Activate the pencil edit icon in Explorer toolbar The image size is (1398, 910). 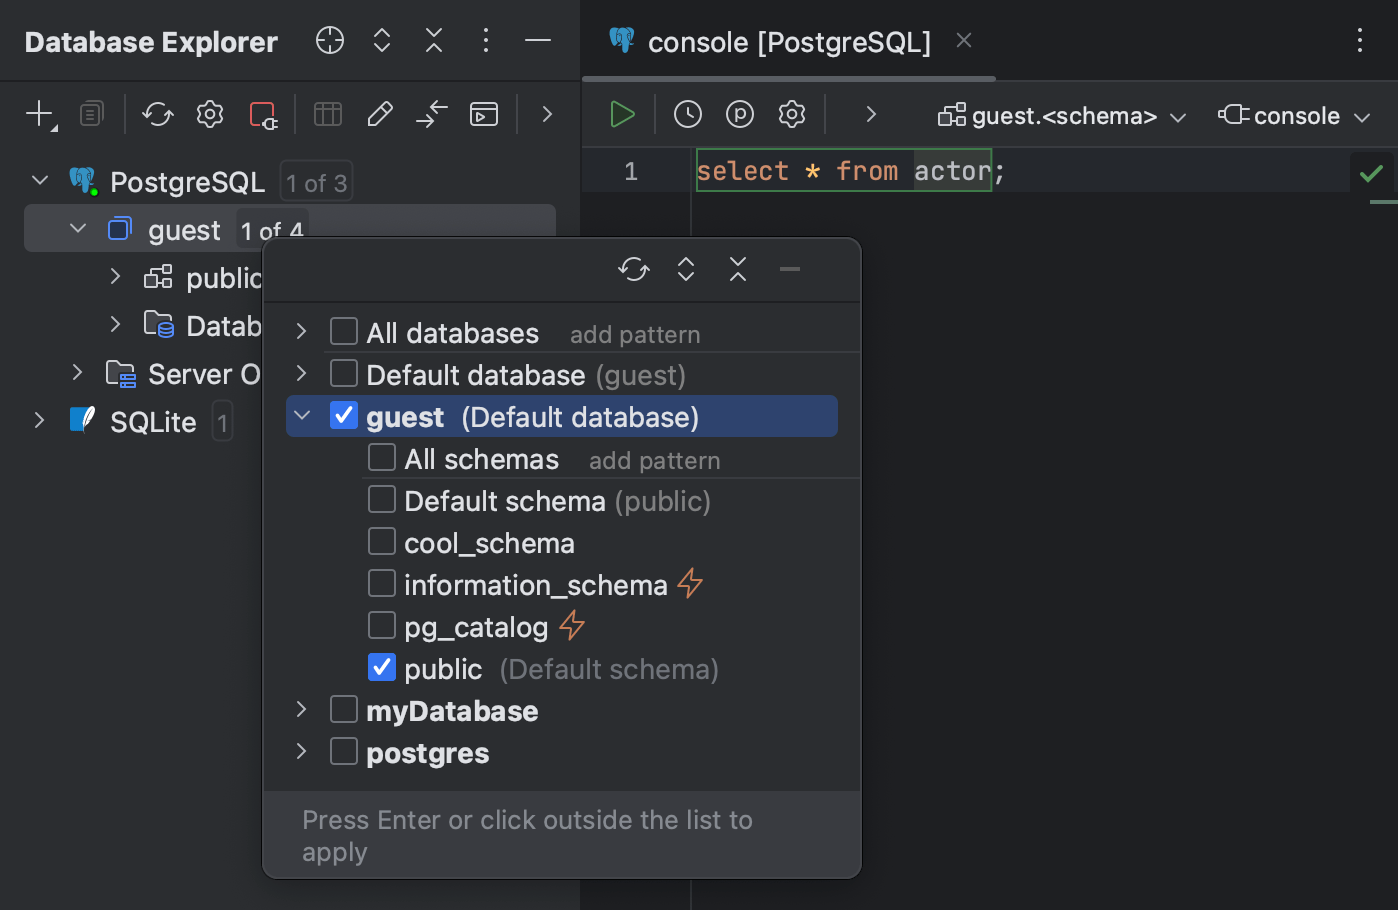point(379,114)
